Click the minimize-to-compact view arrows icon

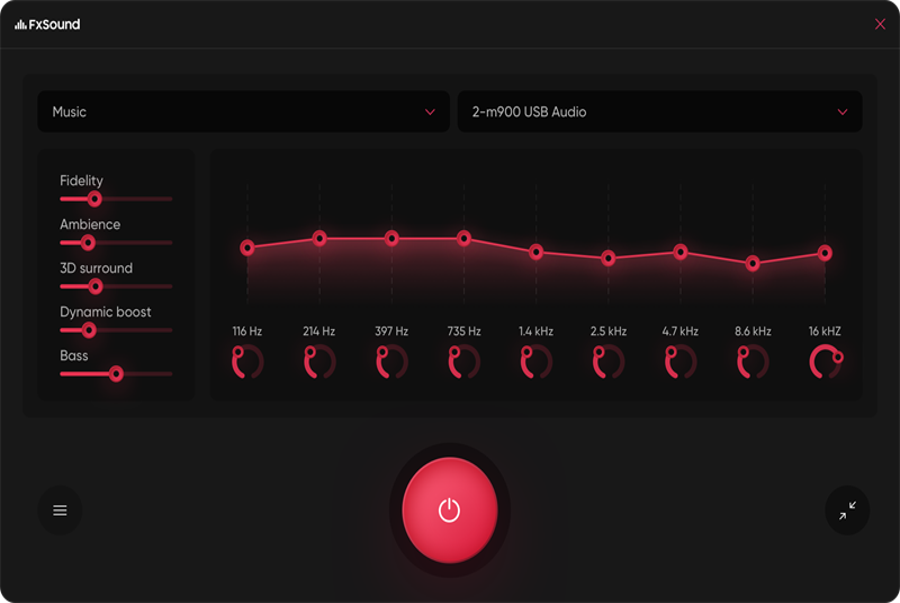[x=847, y=510]
